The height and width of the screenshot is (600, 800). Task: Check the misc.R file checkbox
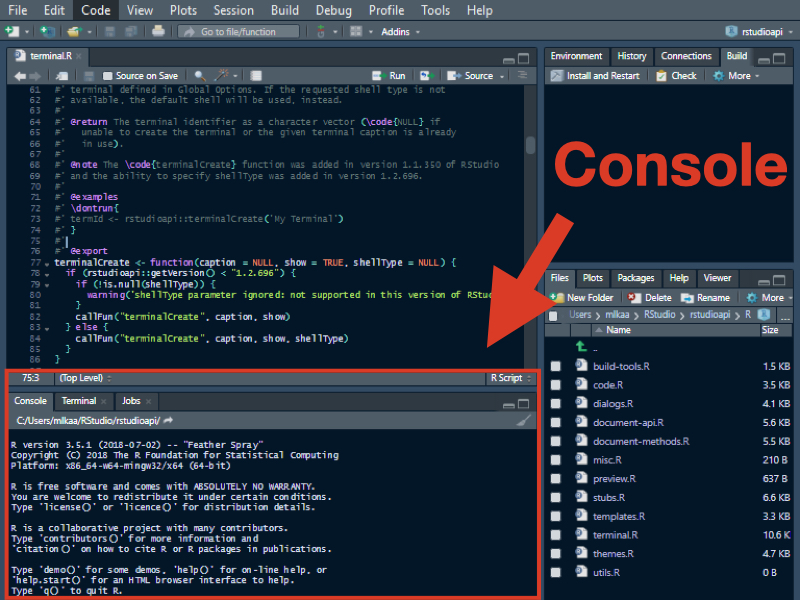click(x=556, y=460)
